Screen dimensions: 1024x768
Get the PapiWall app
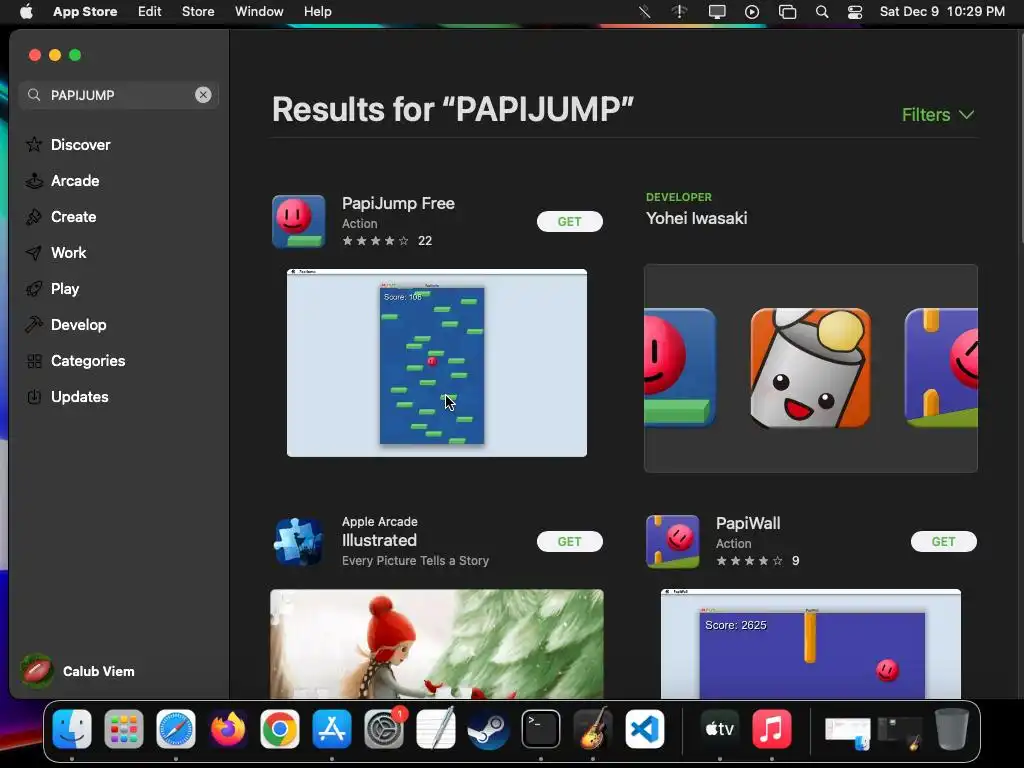tap(944, 541)
